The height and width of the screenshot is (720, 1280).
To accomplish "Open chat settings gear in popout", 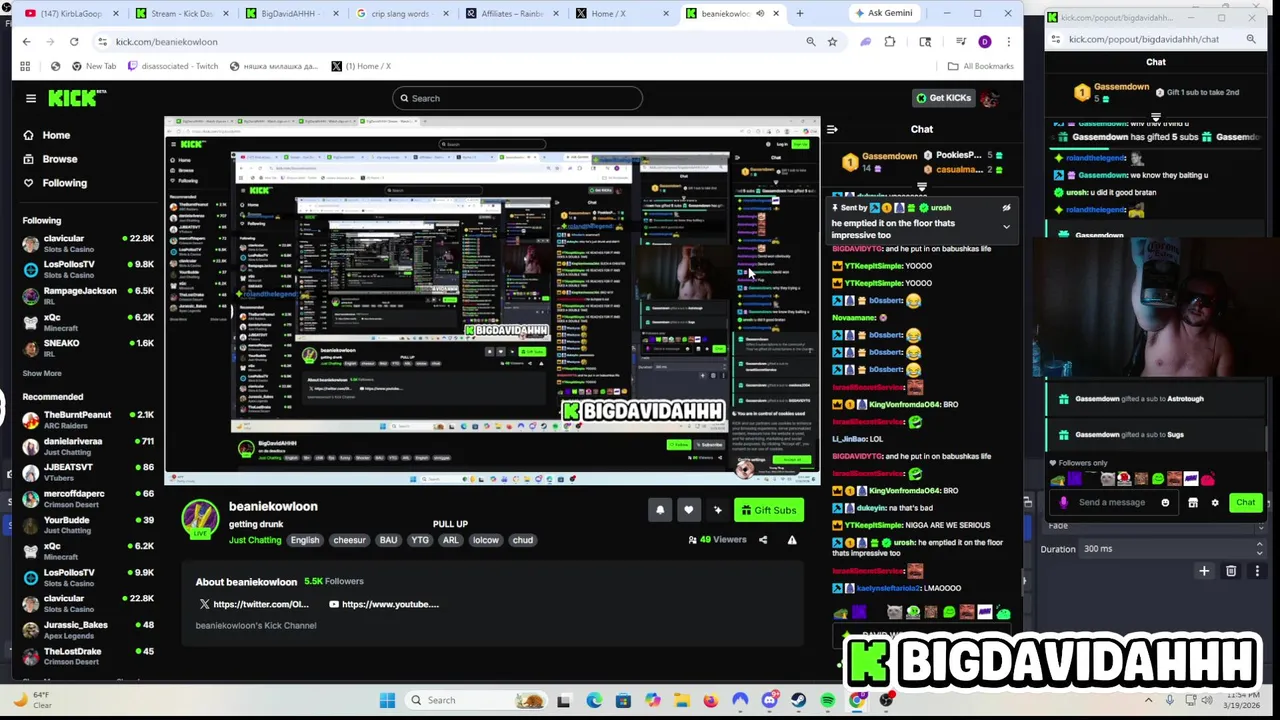I will 1215,503.
